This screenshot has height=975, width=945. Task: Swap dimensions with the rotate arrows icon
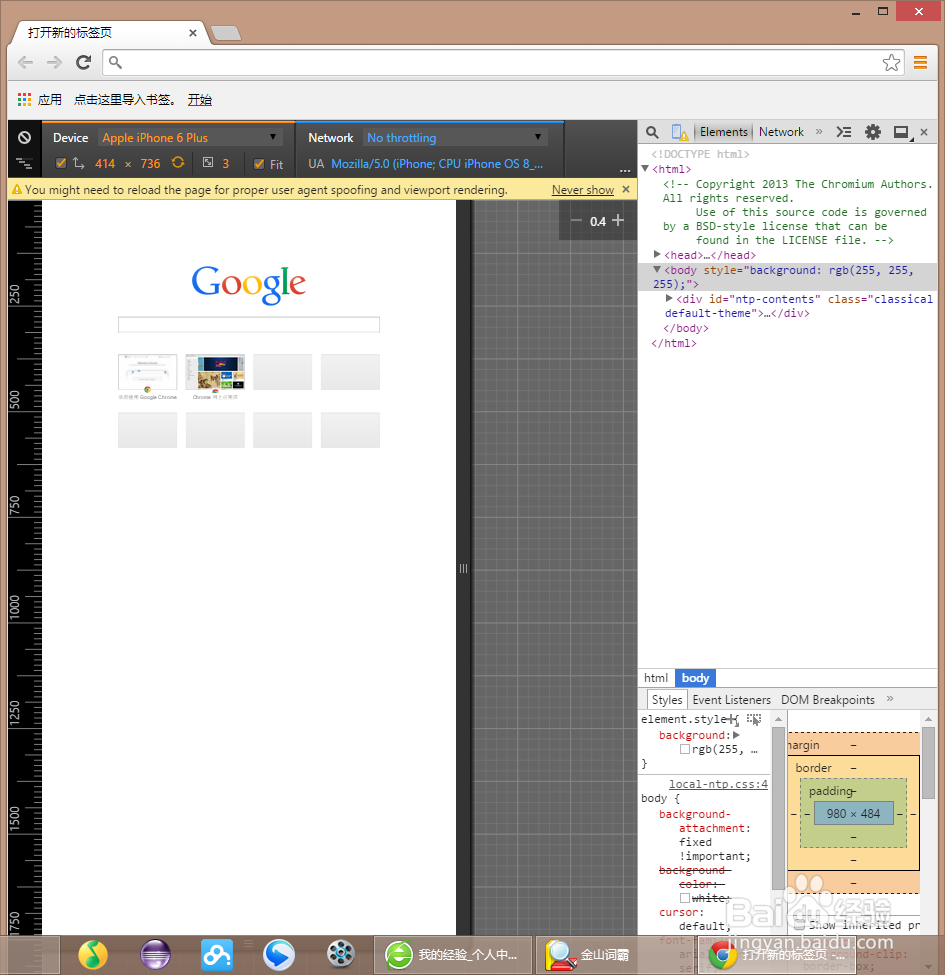point(78,164)
